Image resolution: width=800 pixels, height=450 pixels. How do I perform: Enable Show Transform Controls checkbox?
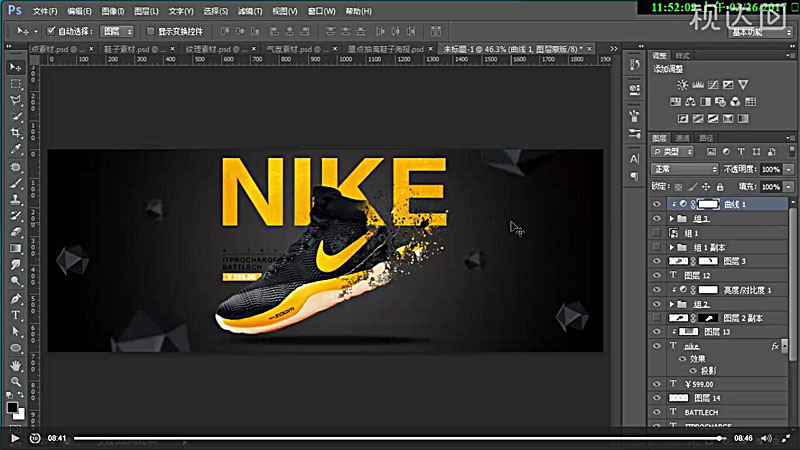coord(151,31)
